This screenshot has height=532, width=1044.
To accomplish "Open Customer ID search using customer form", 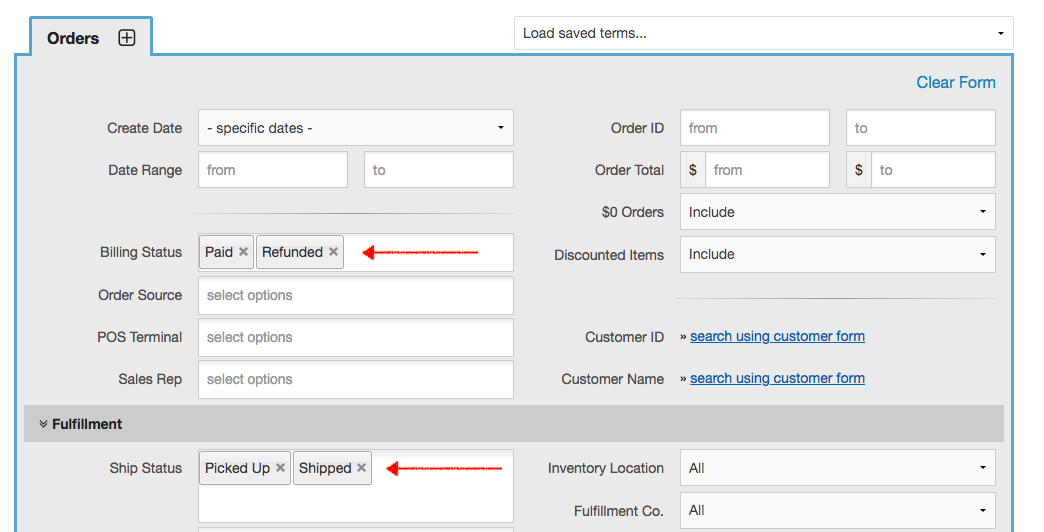I will pos(777,336).
